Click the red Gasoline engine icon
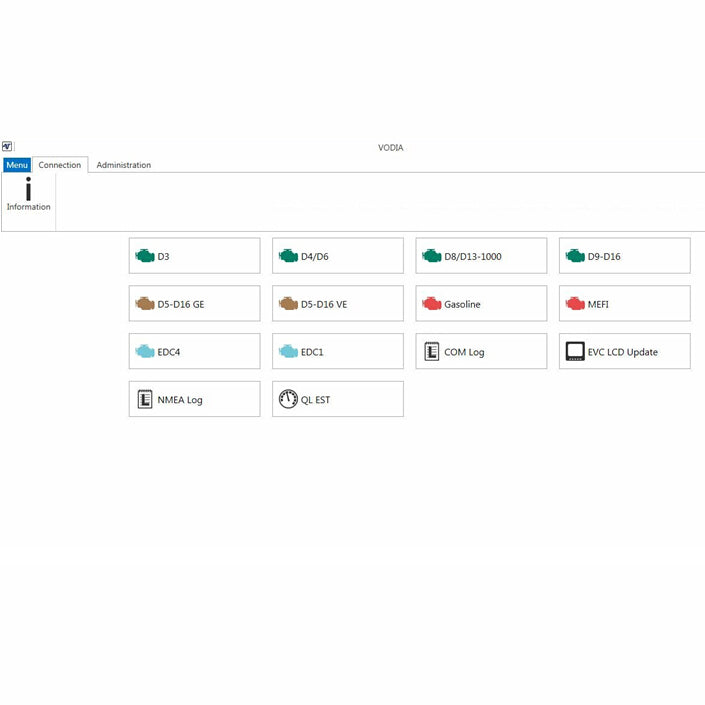705x705 pixels. [432, 304]
